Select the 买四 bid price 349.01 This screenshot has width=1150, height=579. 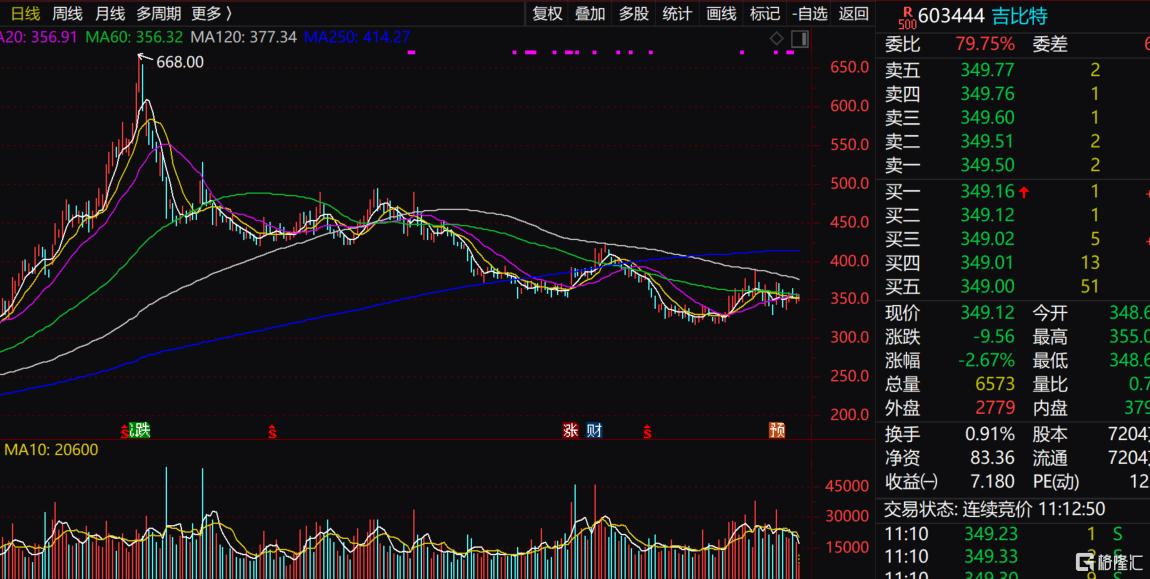(x=987, y=262)
